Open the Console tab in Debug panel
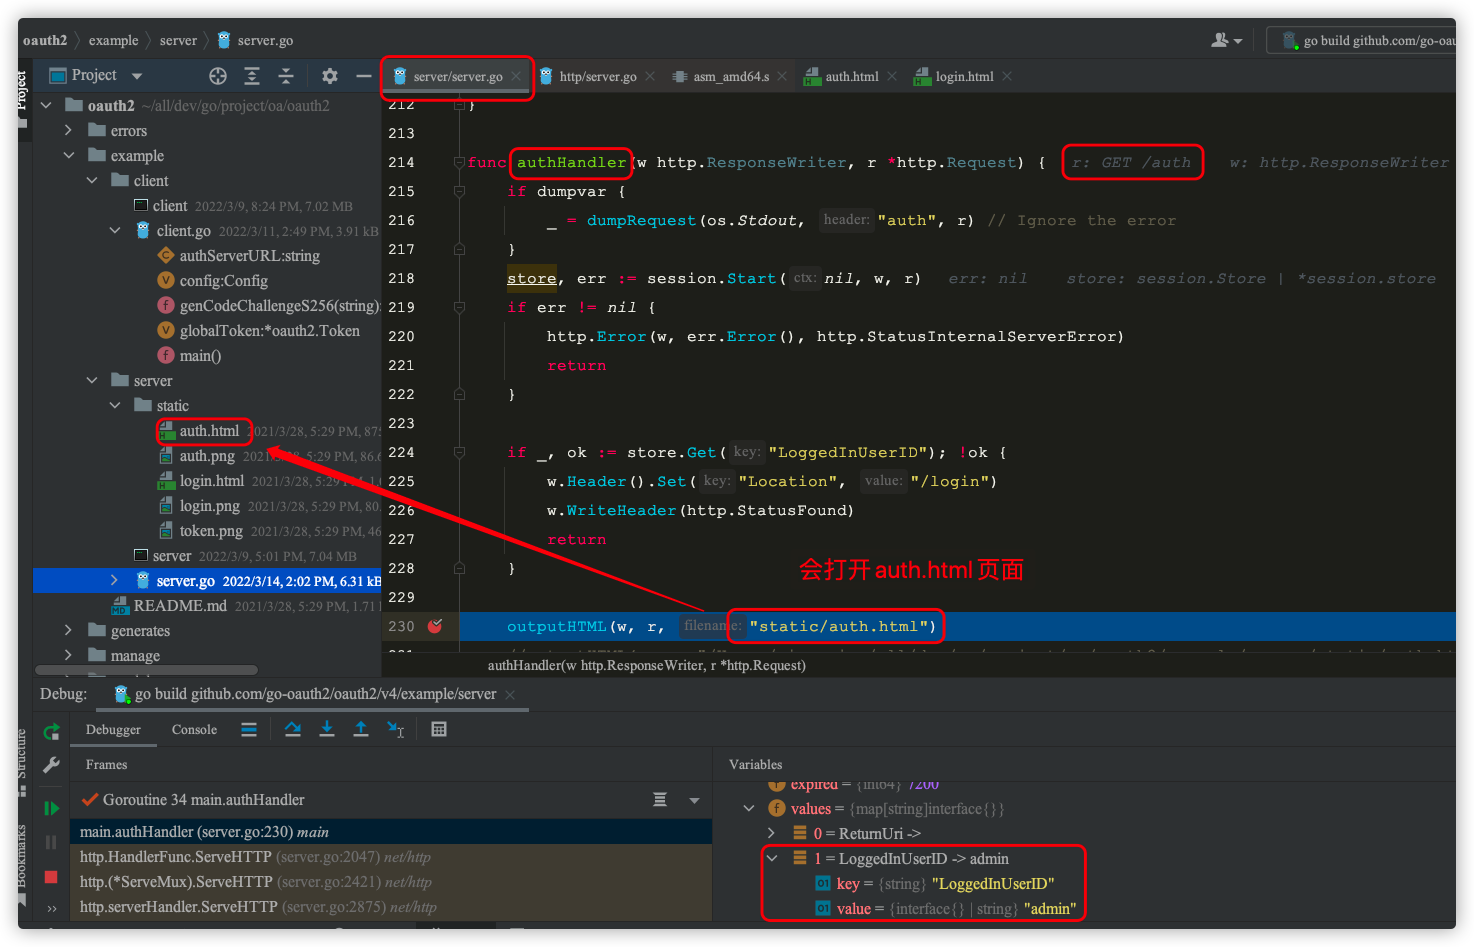Image resolution: width=1474 pixels, height=947 pixels. (194, 729)
